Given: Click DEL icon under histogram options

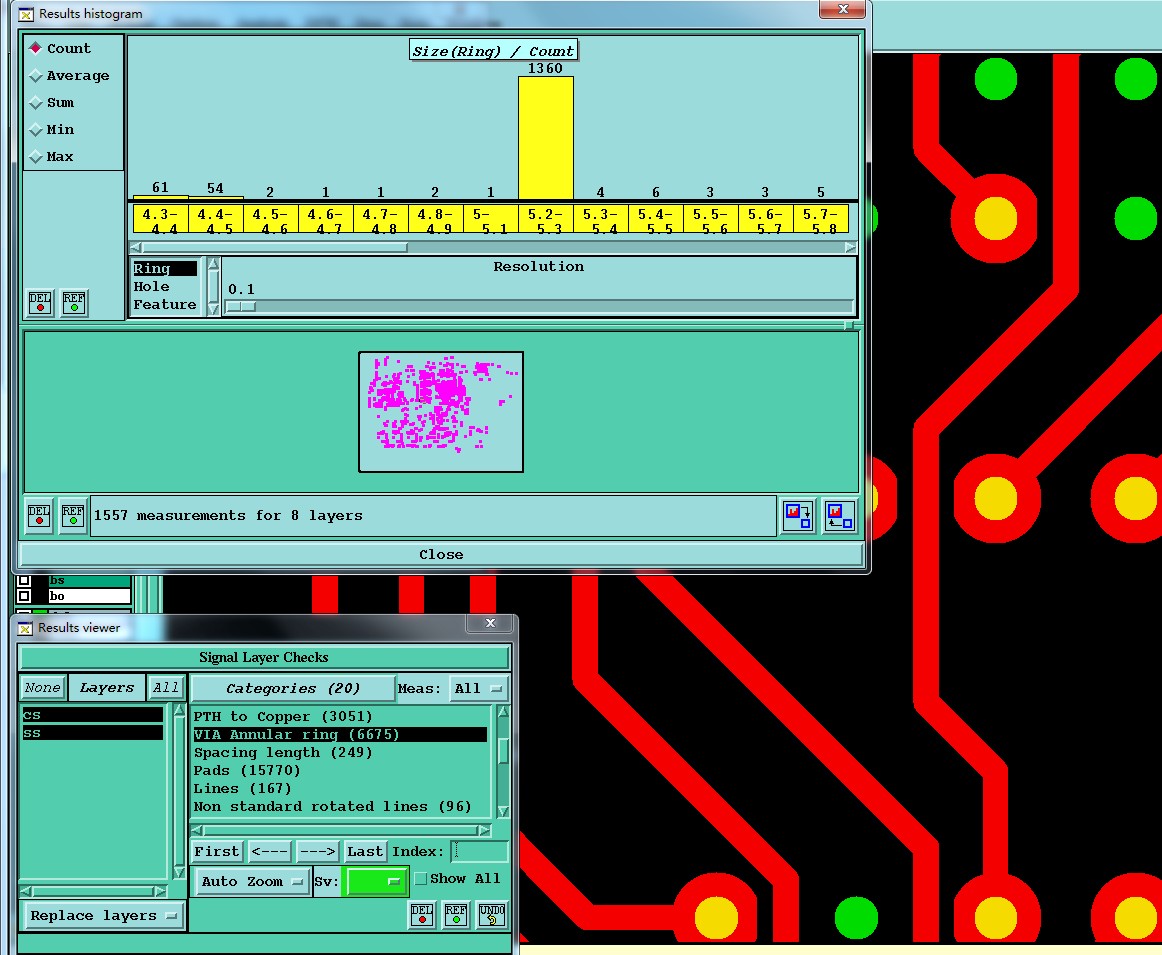Looking at the screenshot, I should coord(40,302).
